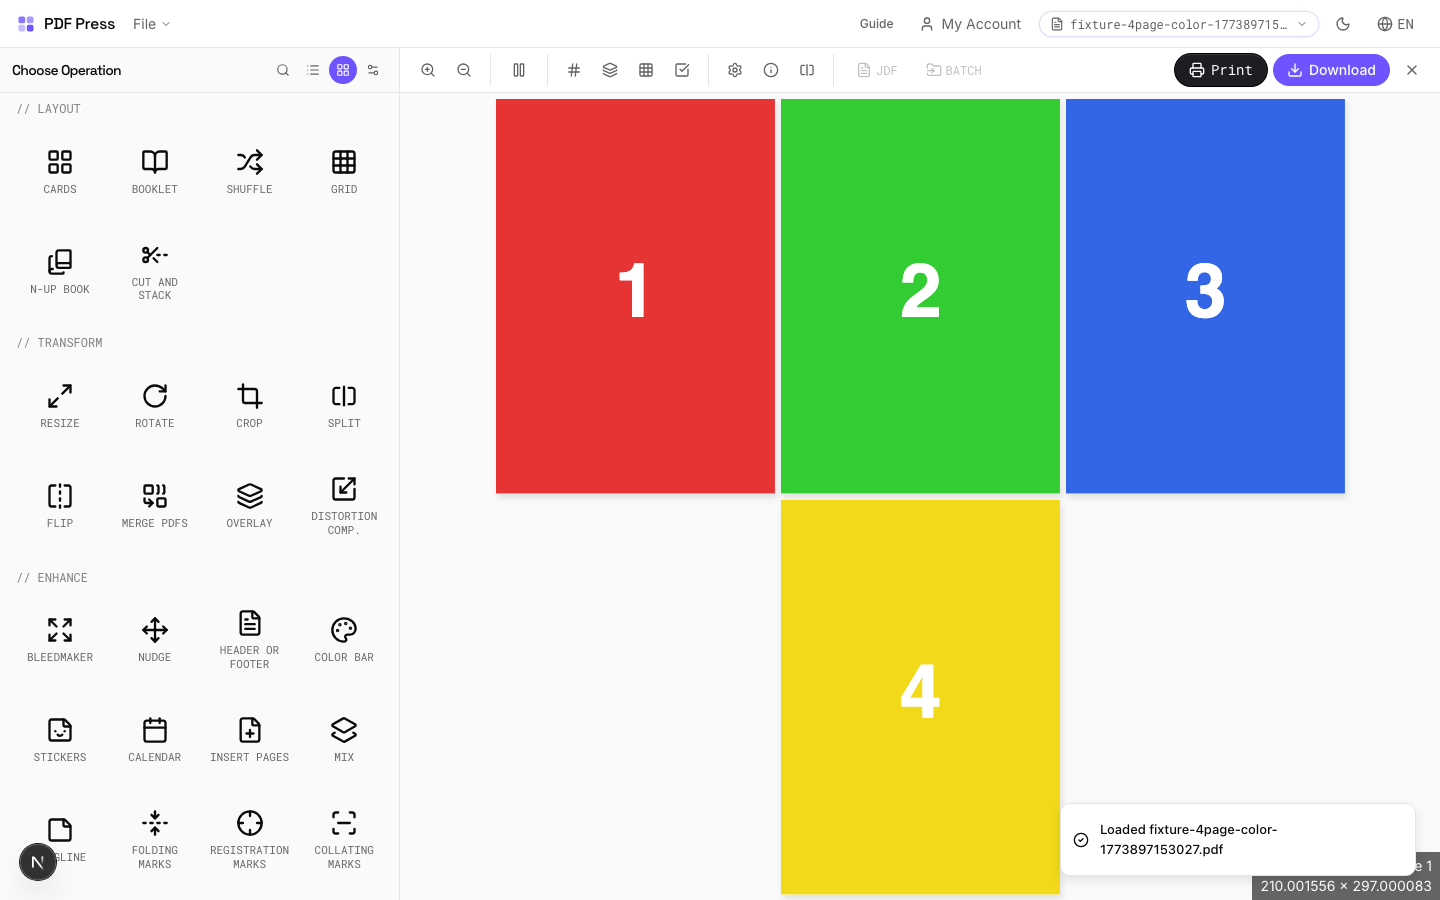Click the Download button
The width and height of the screenshot is (1440, 900).
[x=1331, y=70]
